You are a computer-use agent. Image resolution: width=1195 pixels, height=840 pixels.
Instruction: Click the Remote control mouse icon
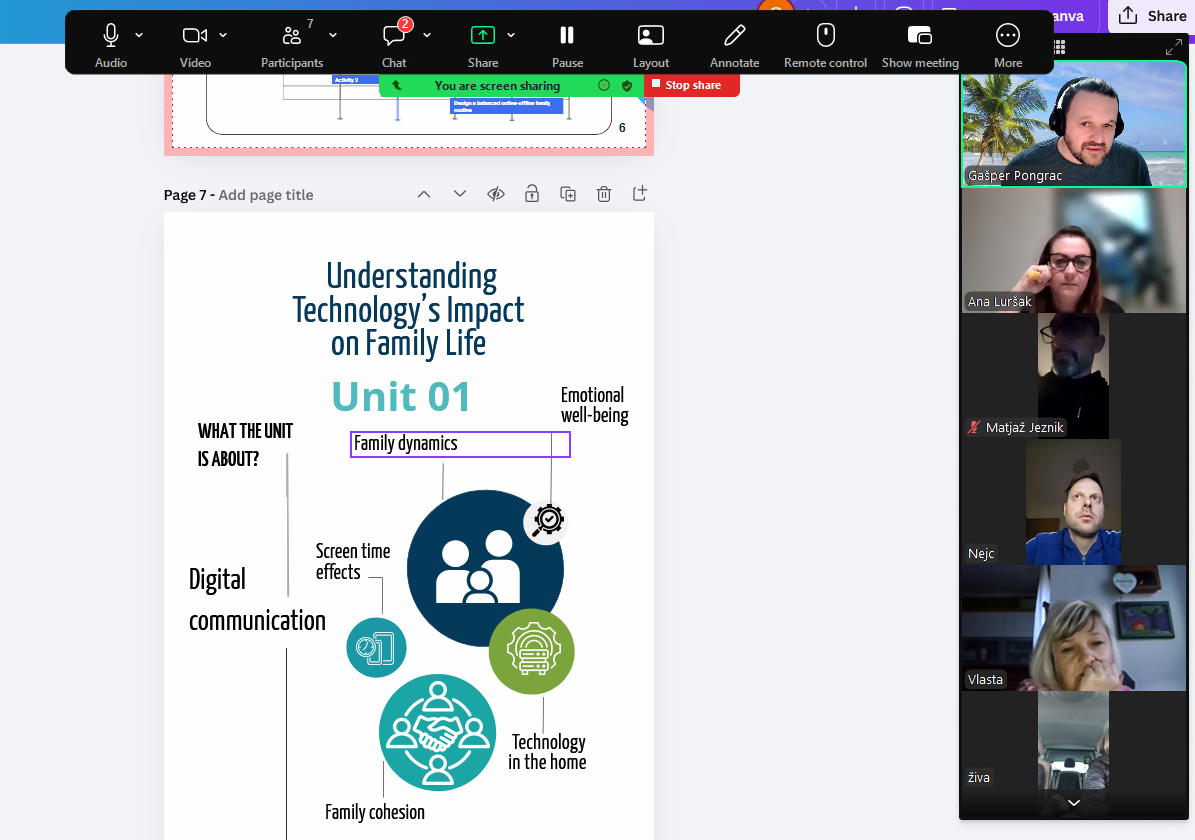coord(825,45)
